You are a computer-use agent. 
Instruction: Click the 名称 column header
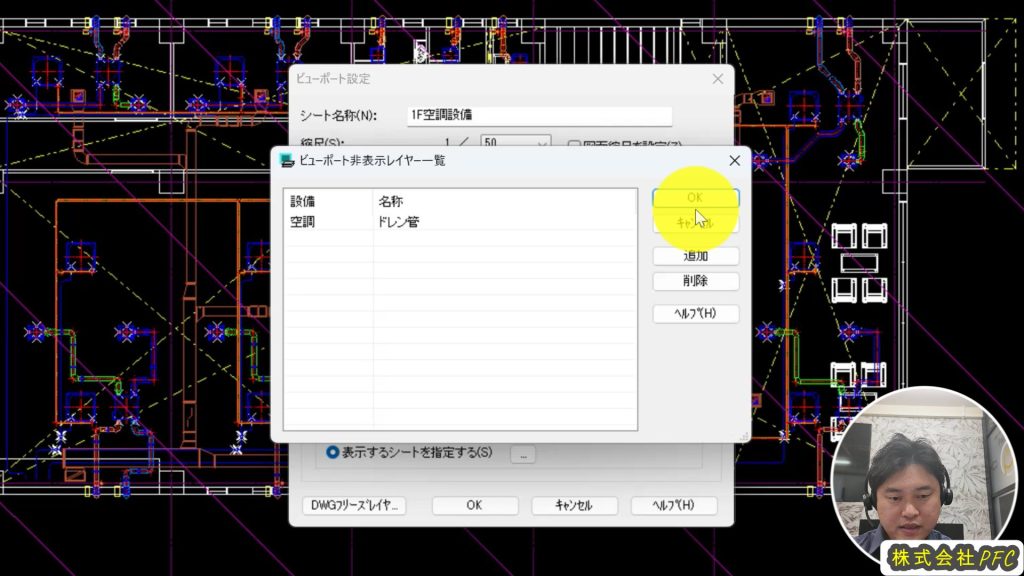[x=505, y=202]
